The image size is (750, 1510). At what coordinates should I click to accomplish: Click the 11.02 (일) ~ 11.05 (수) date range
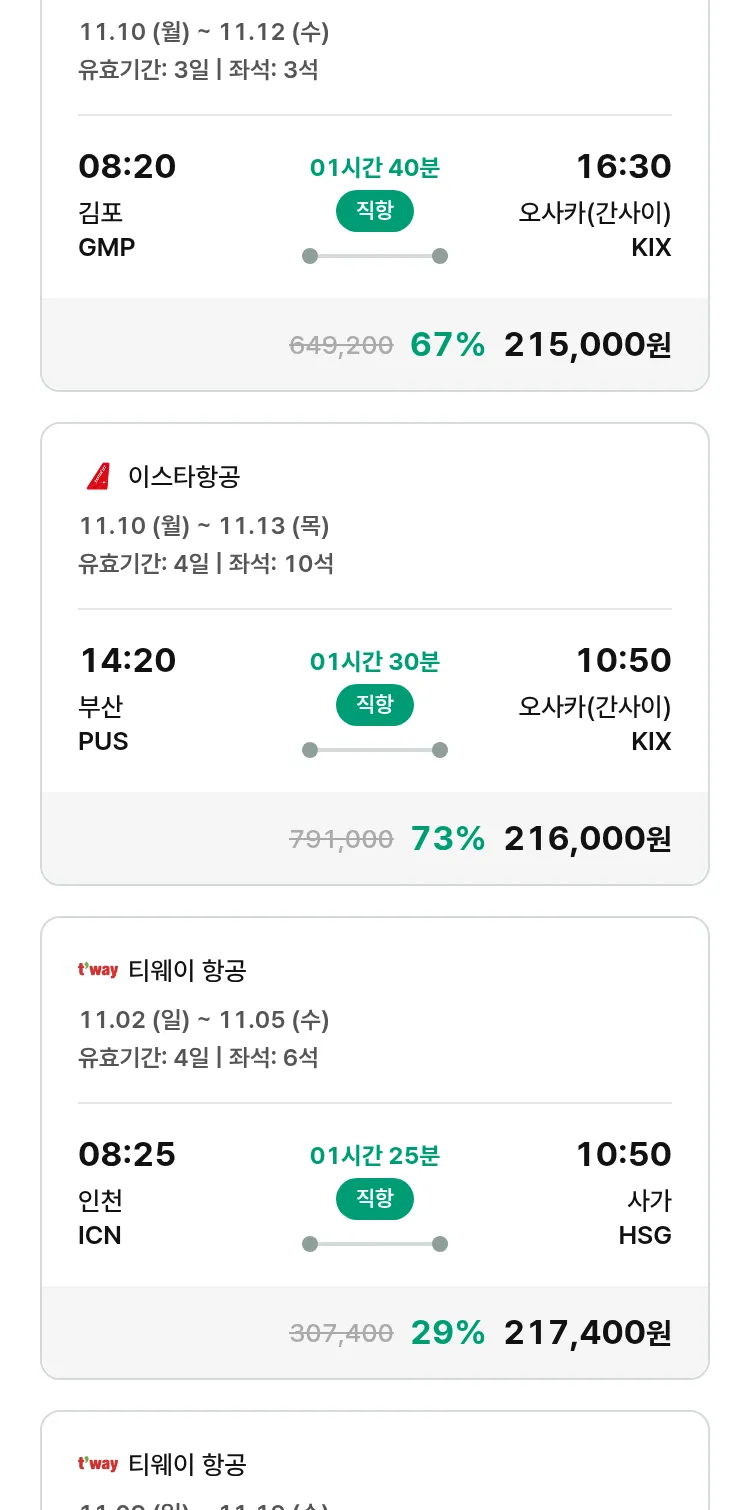(x=204, y=1020)
